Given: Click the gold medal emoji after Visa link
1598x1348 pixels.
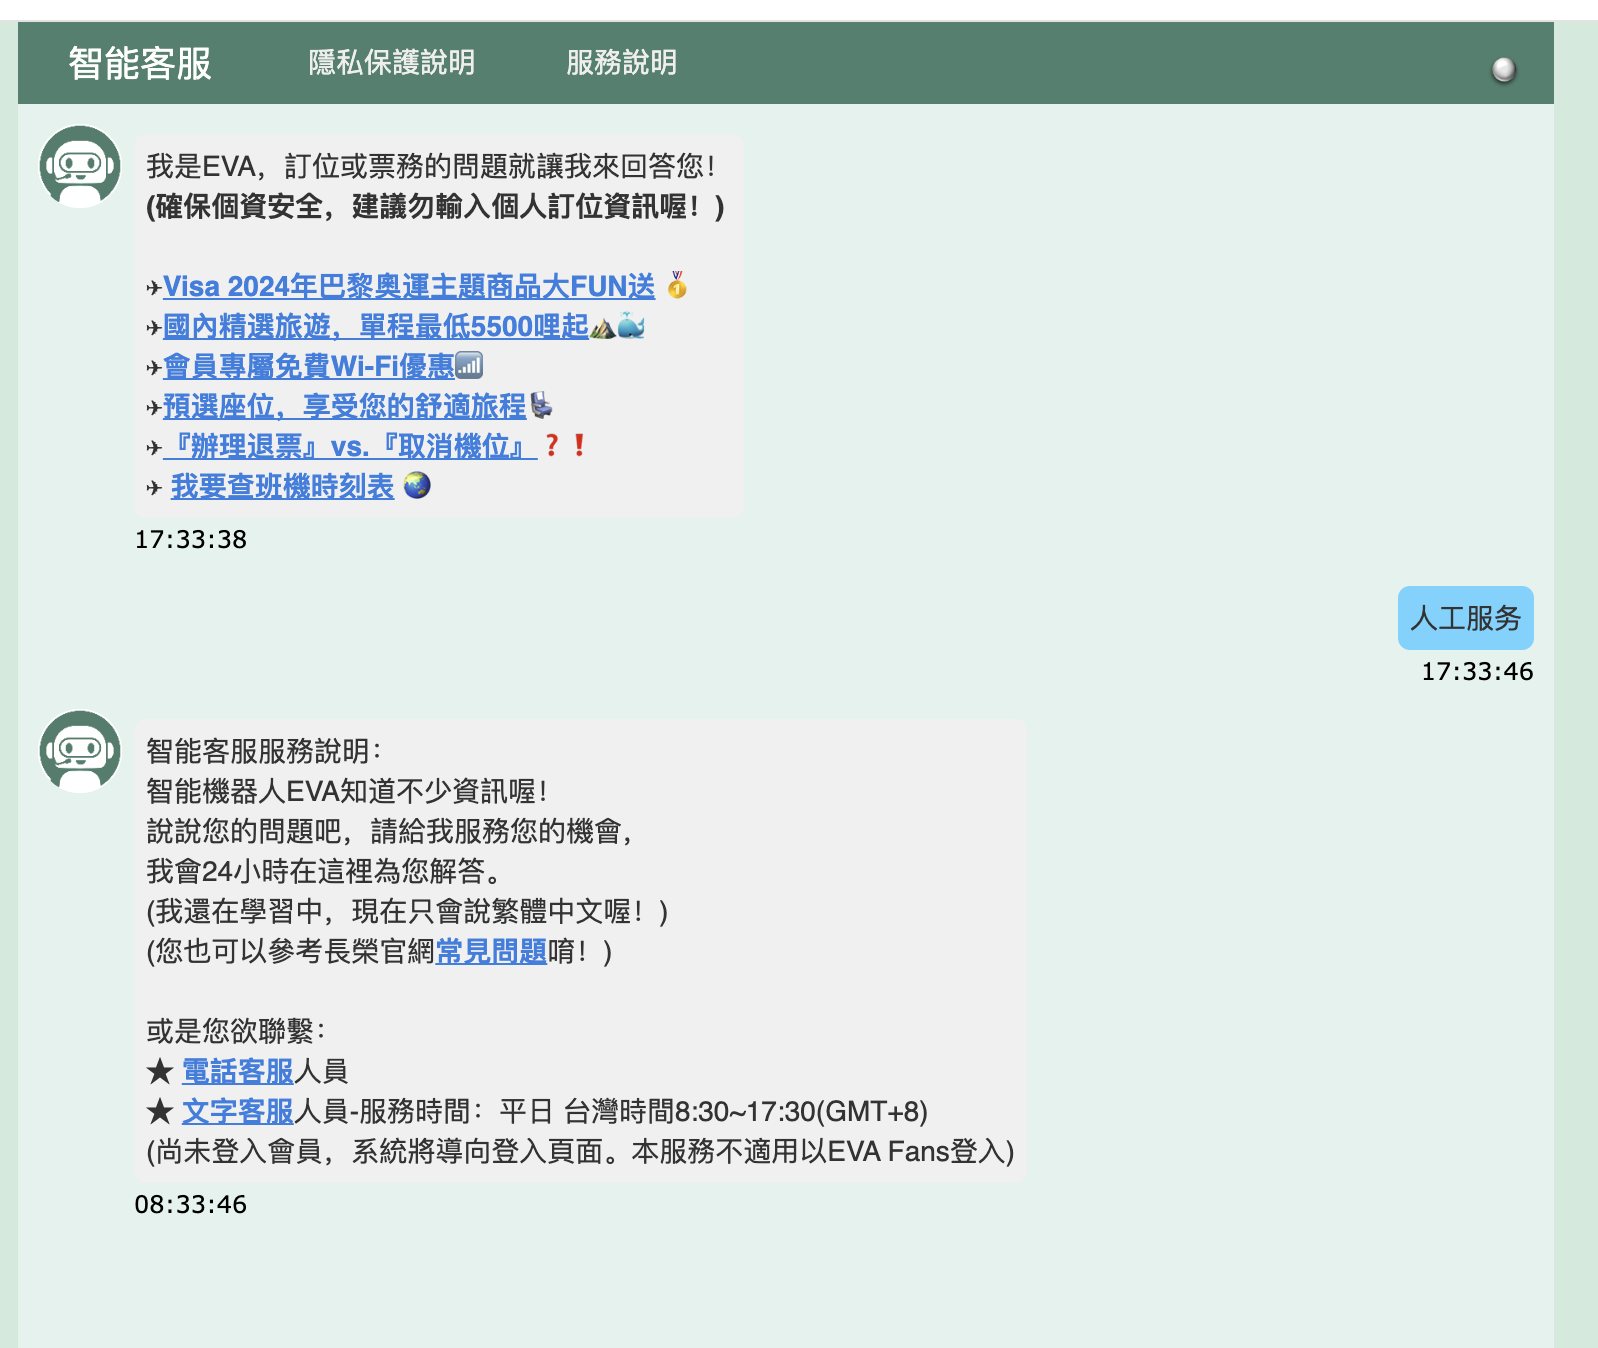Looking at the screenshot, I should (x=677, y=286).
